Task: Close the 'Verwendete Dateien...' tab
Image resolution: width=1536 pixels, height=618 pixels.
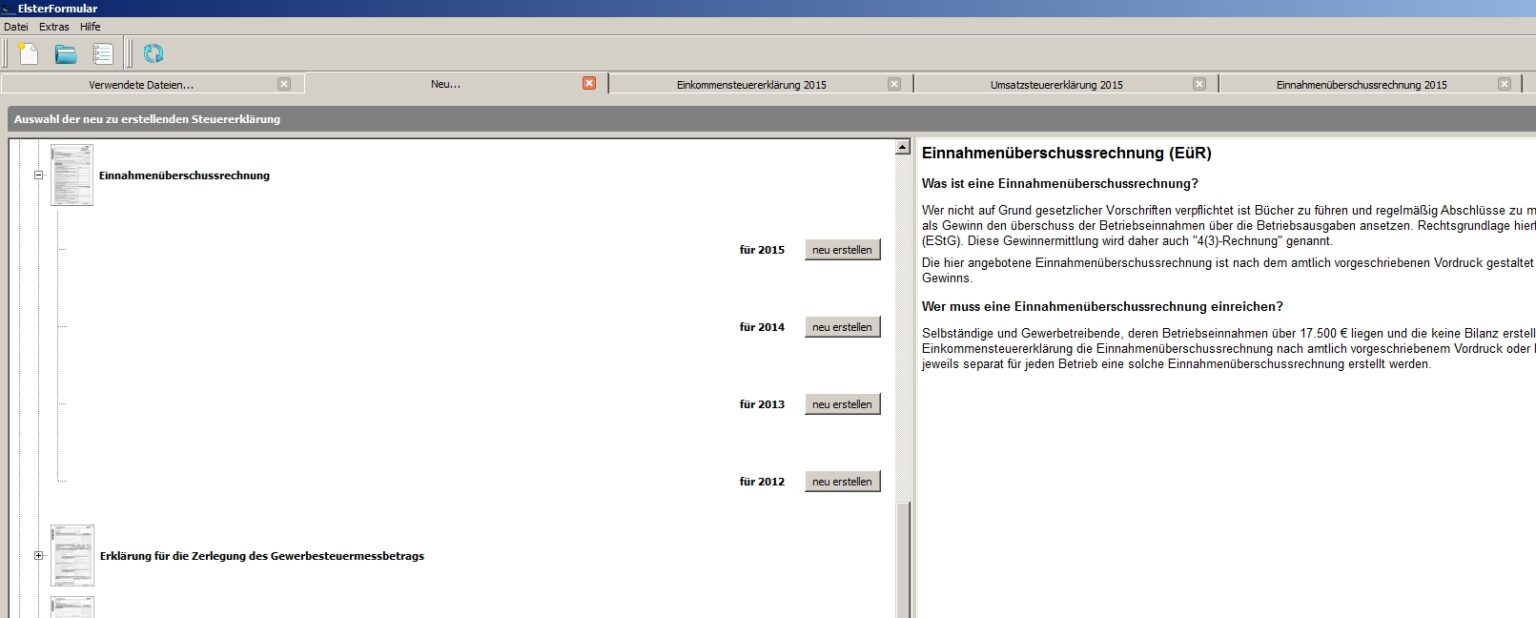Action: pyautogui.click(x=284, y=84)
